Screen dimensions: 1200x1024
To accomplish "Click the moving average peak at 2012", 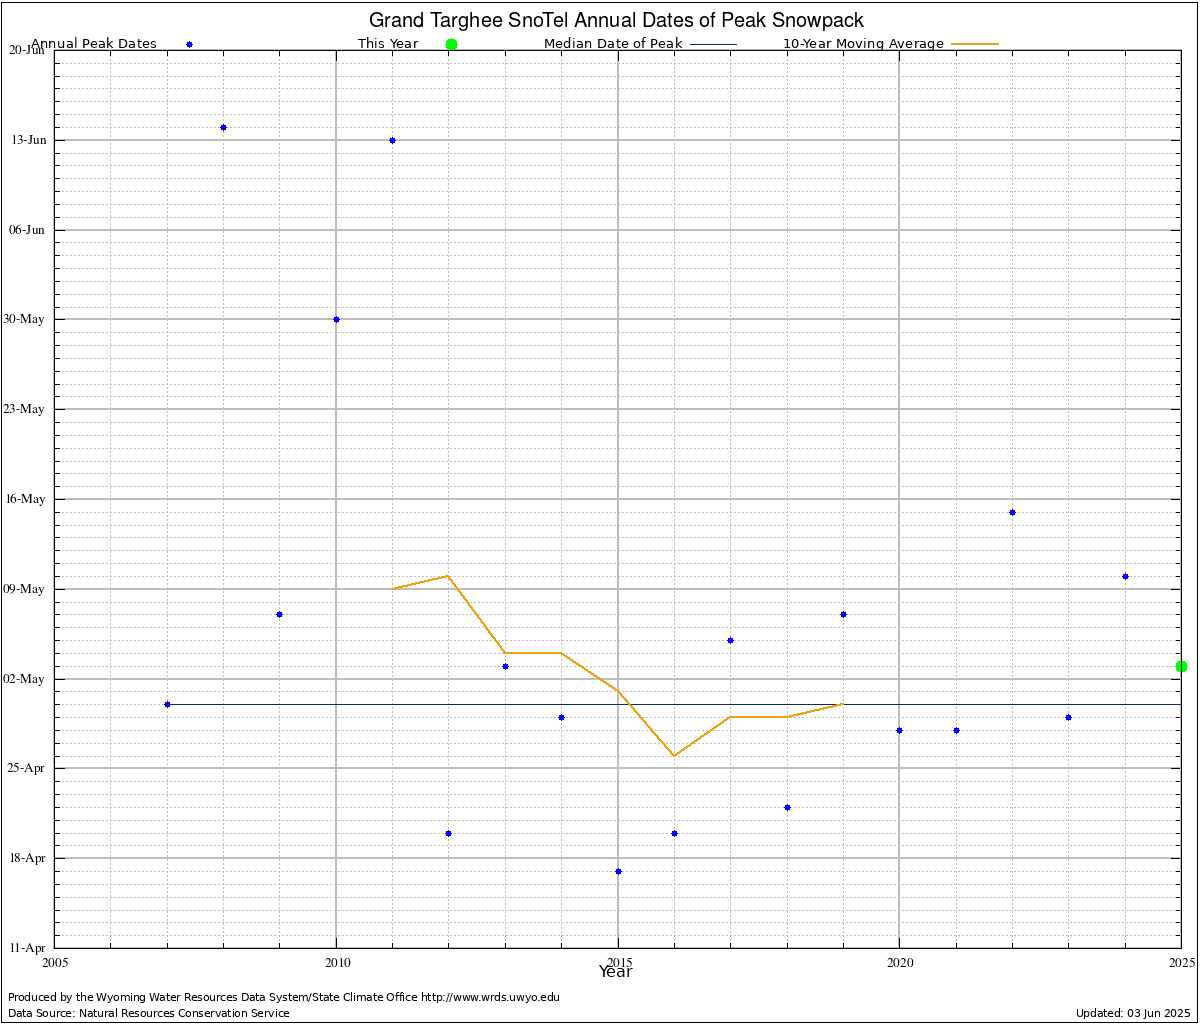I will click(x=448, y=576).
